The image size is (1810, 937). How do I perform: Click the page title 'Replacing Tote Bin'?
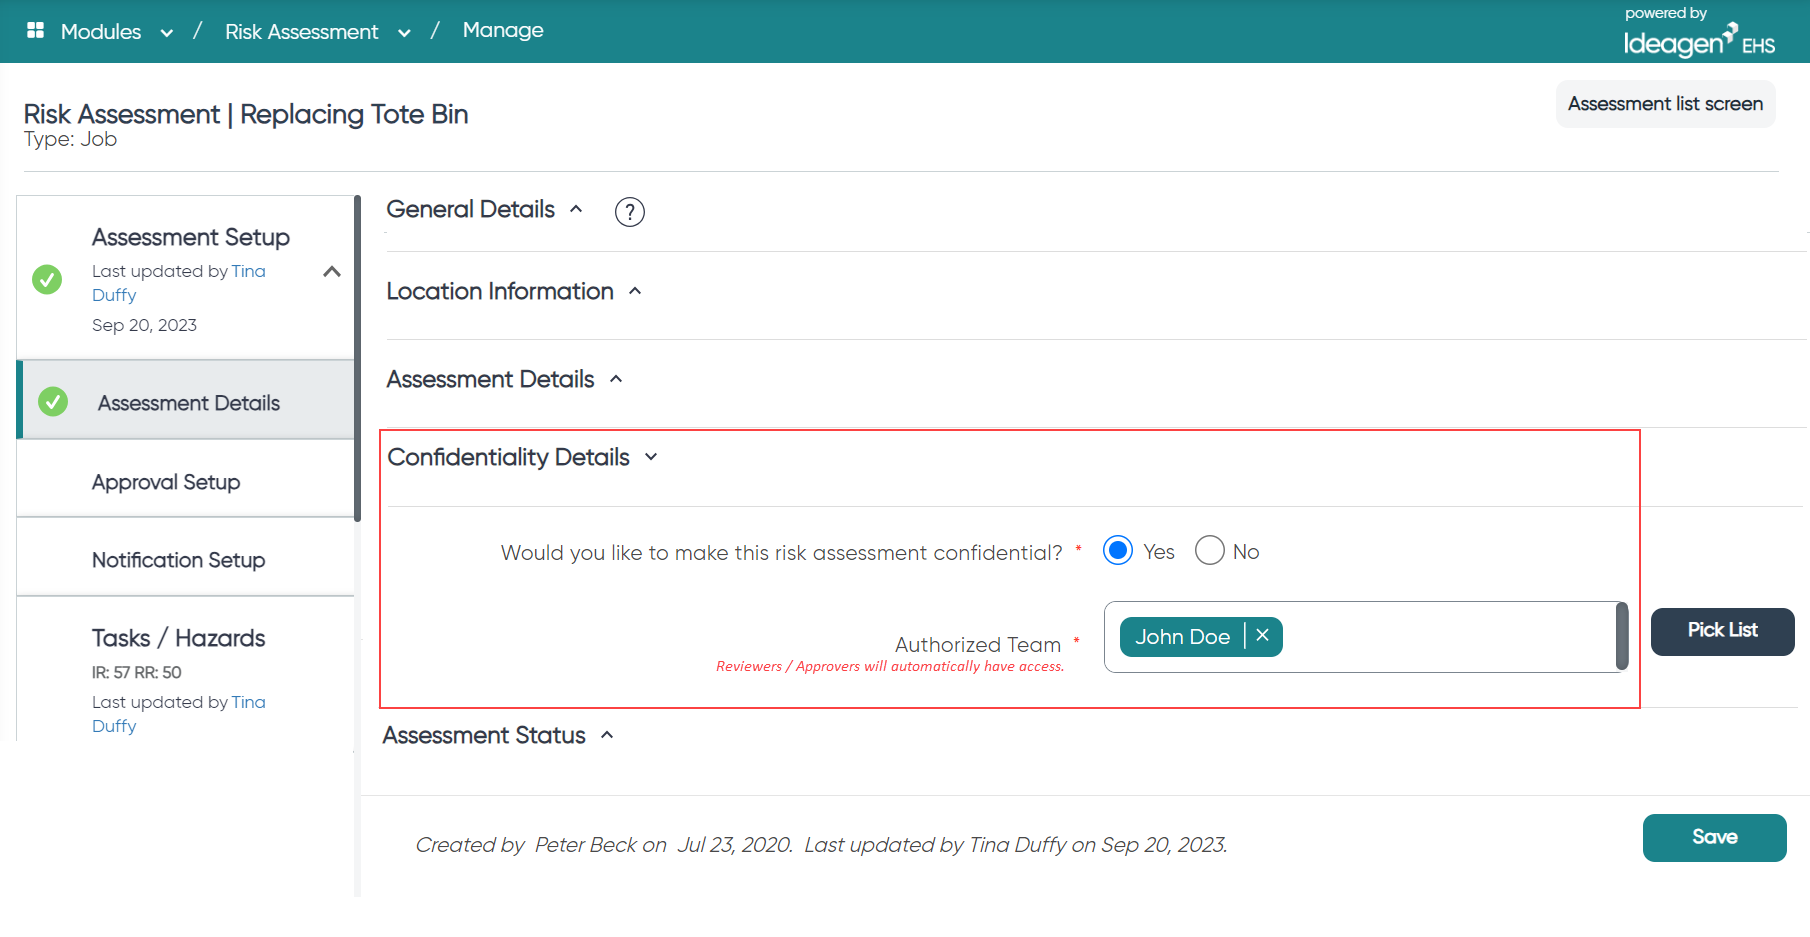point(354,114)
